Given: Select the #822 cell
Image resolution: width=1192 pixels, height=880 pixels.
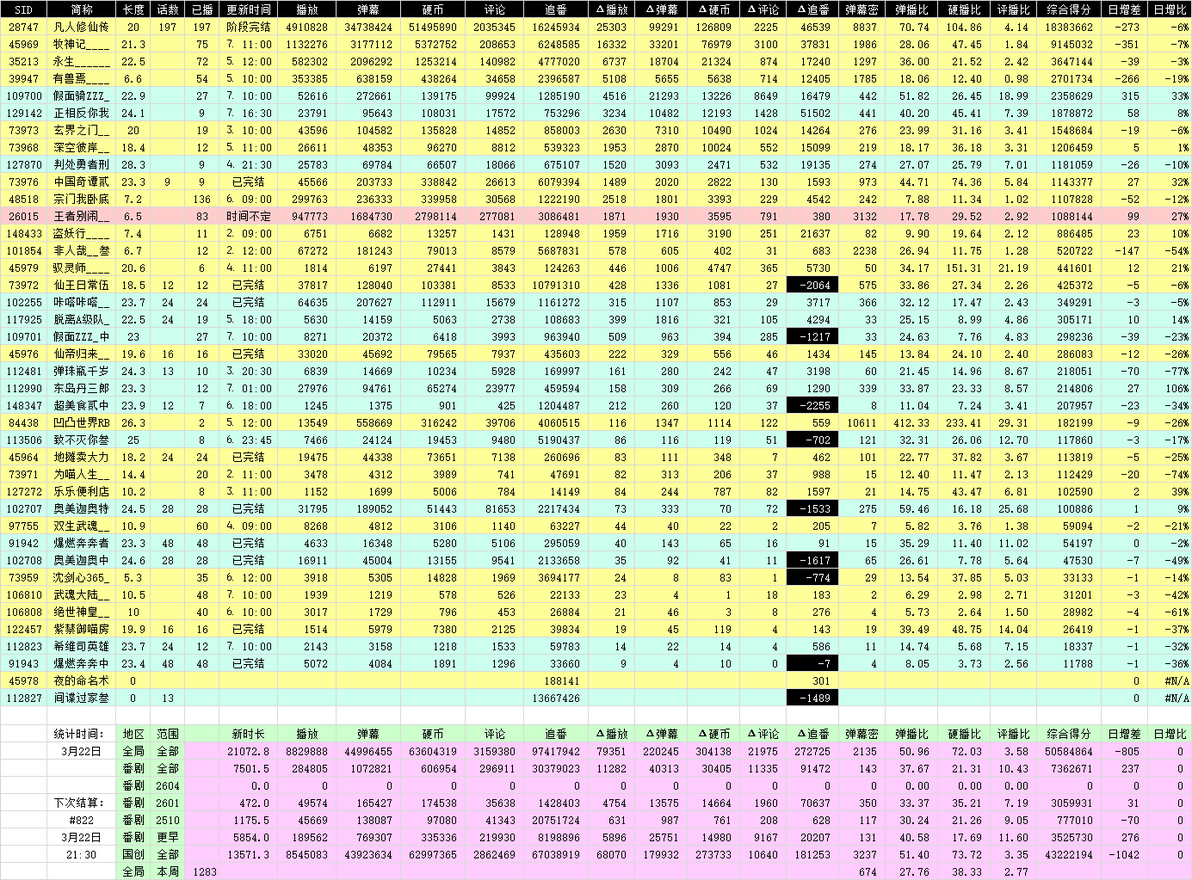Looking at the screenshot, I should click(82, 821).
